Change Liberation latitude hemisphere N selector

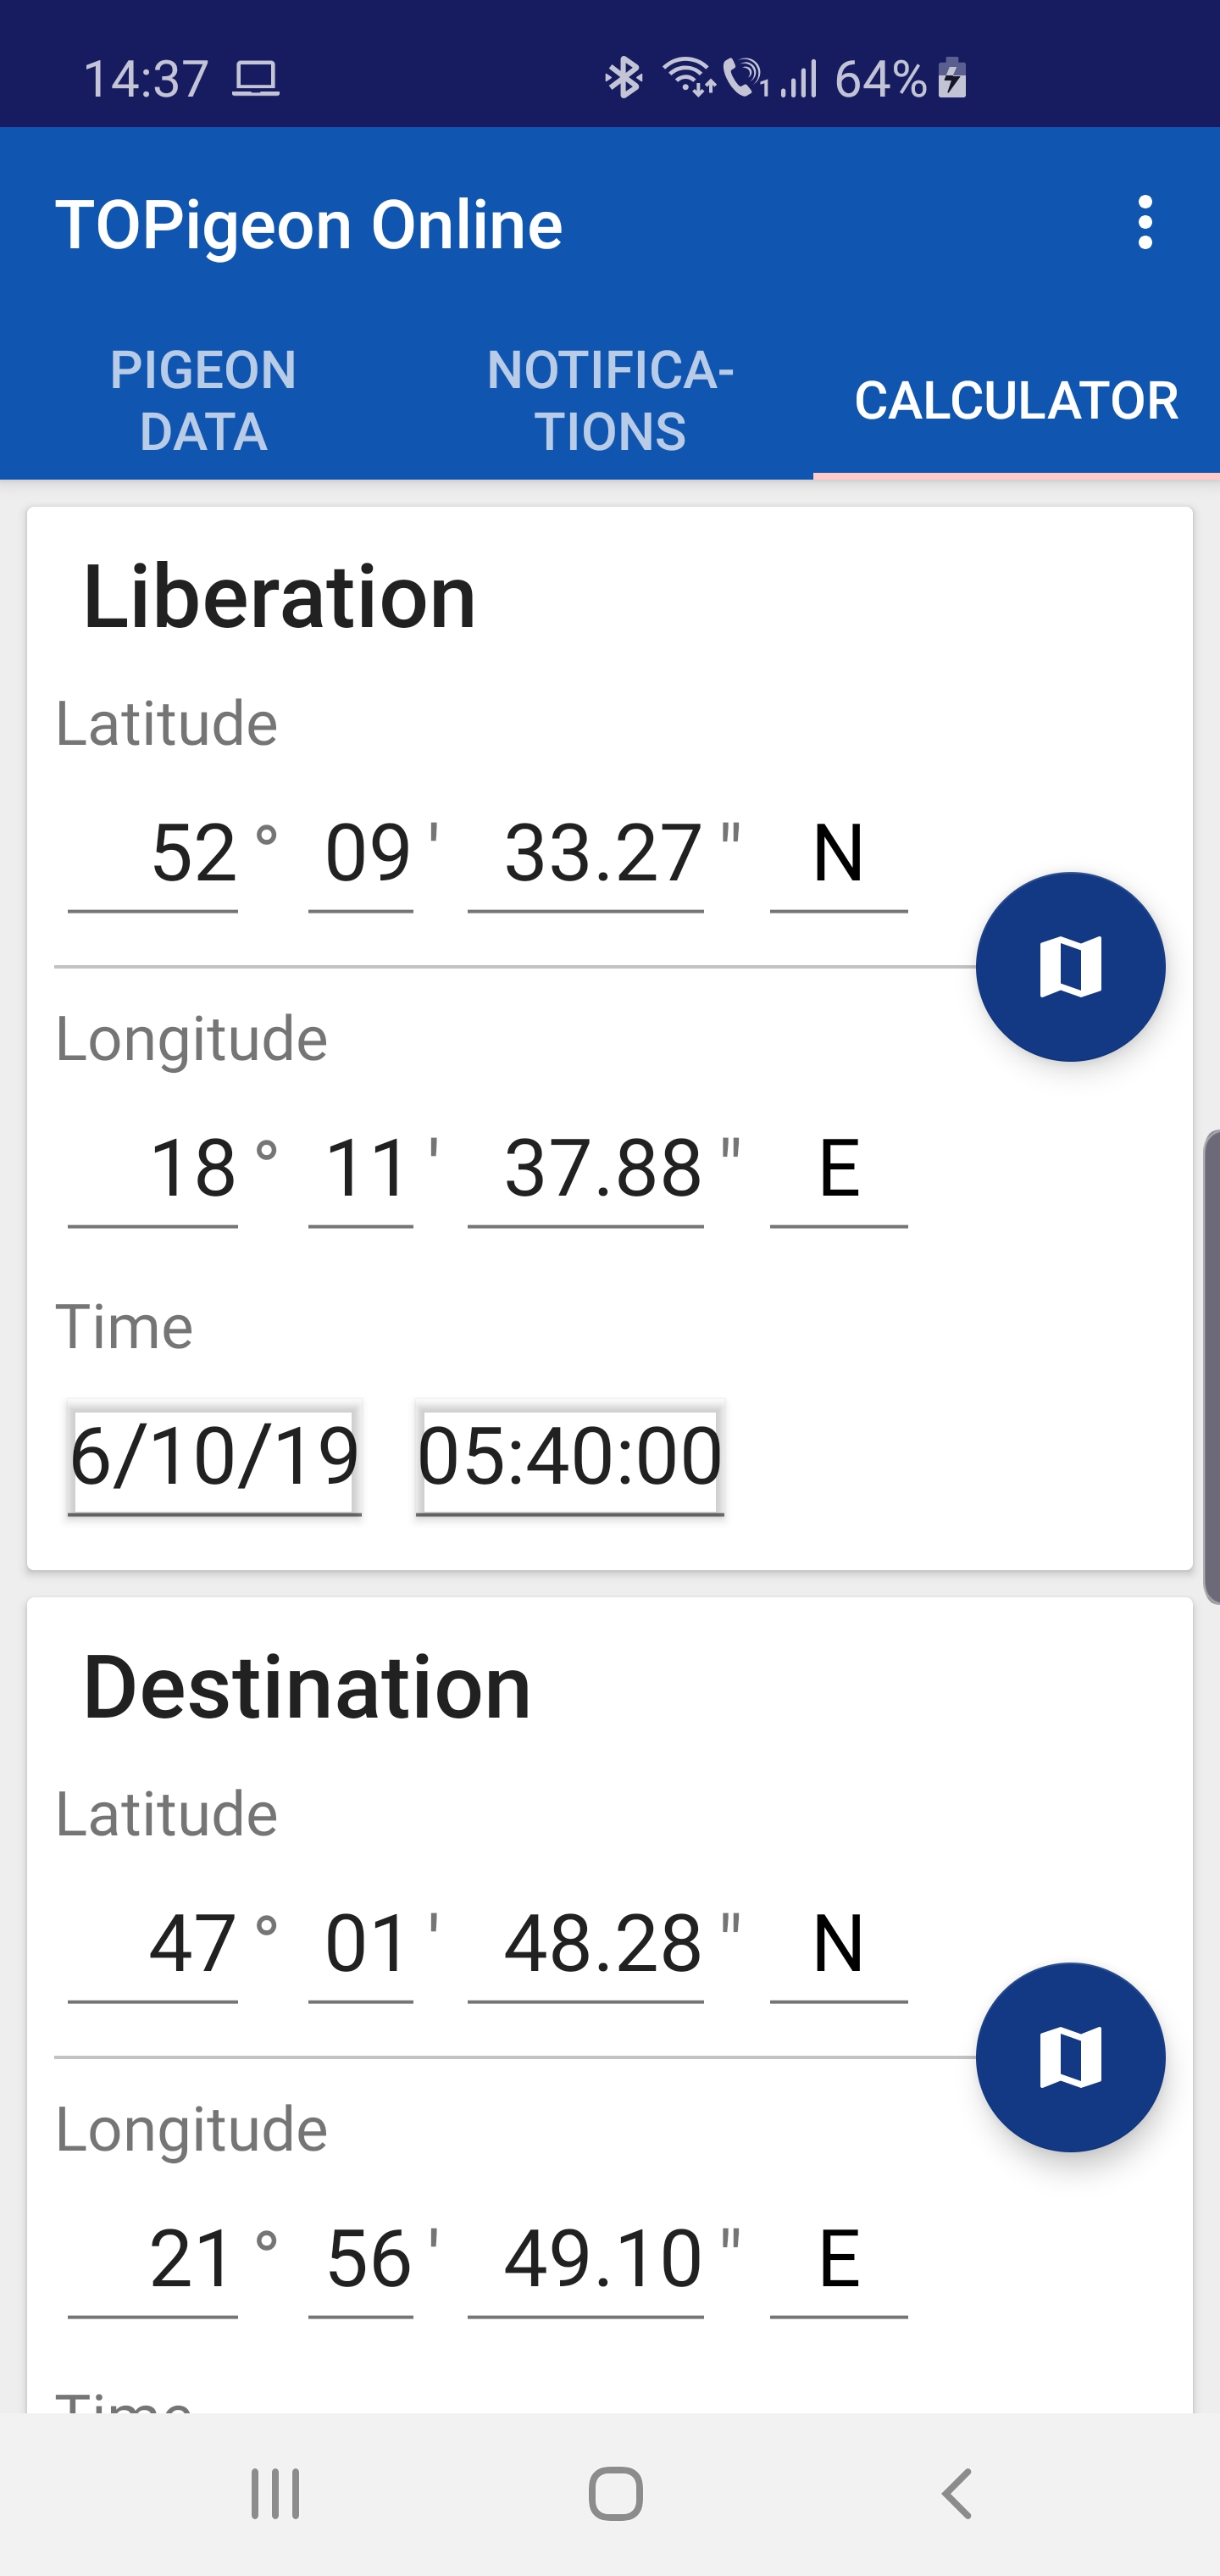coord(838,856)
